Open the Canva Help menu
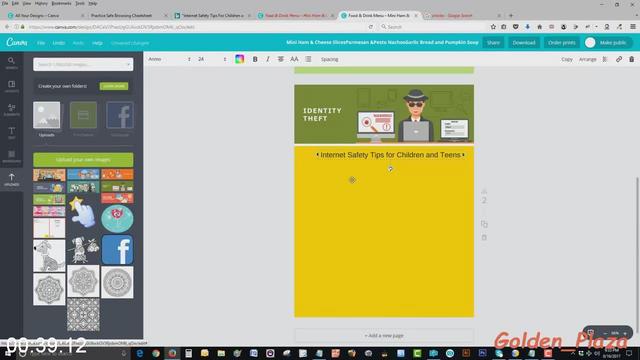This screenshot has height=360, width=640. (x=97, y=43)
